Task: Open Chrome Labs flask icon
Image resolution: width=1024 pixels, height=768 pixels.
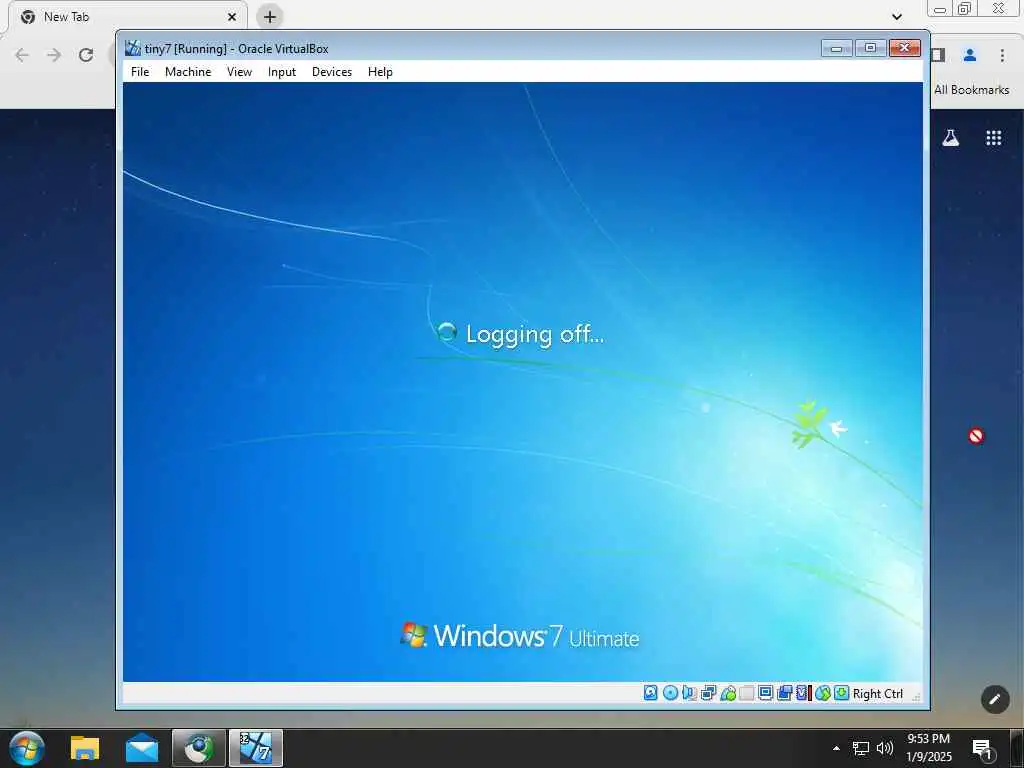Action: pyautogui.click(x=950, y=138)
